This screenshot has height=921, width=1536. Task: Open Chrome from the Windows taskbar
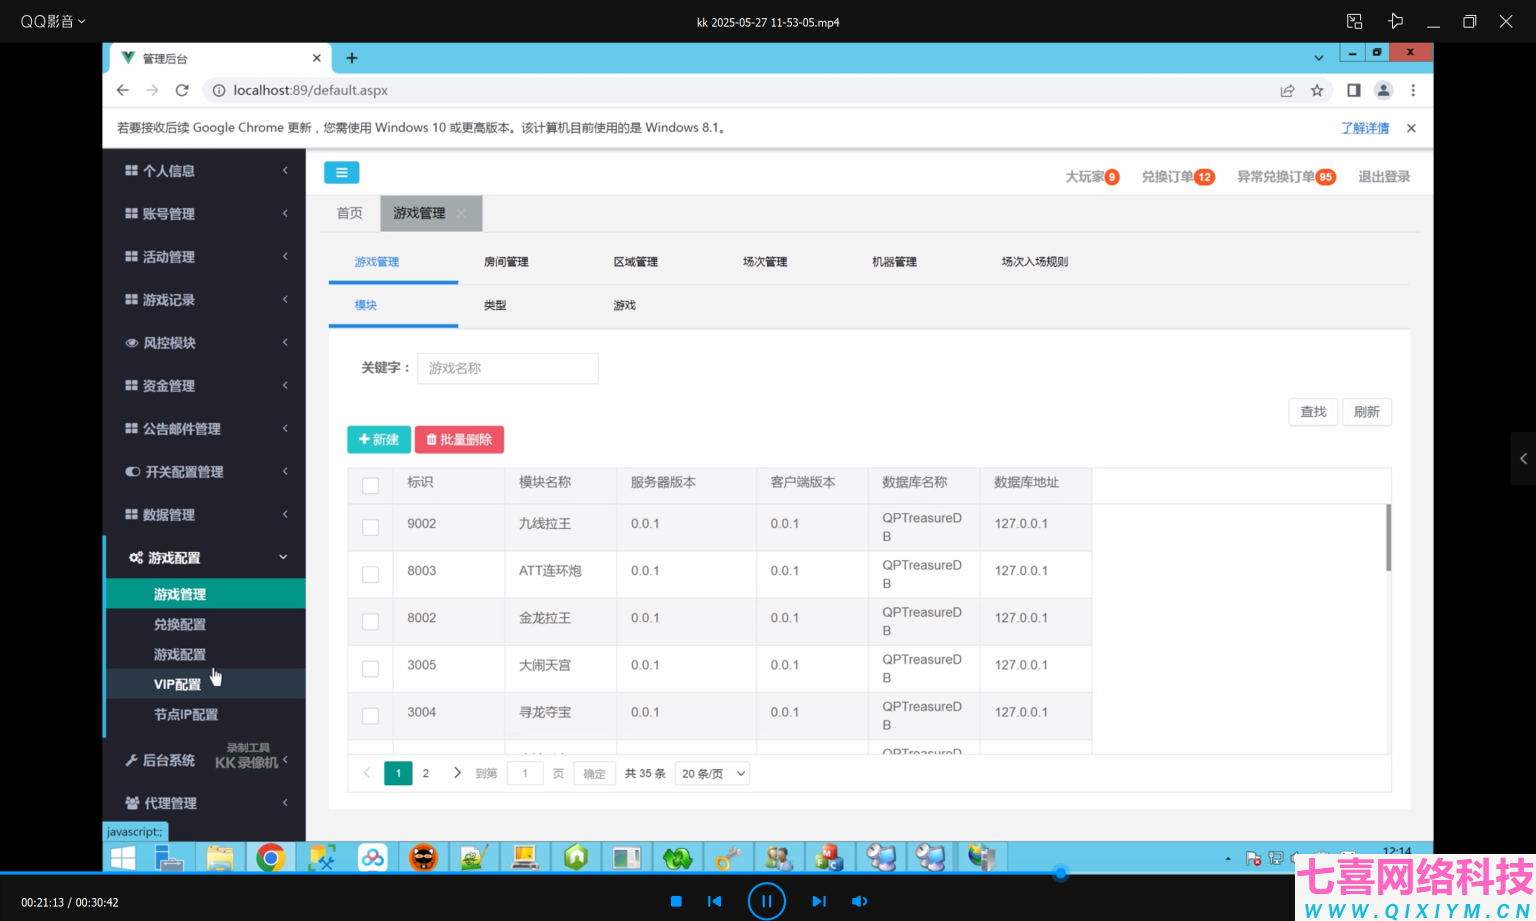pos(270,857)
